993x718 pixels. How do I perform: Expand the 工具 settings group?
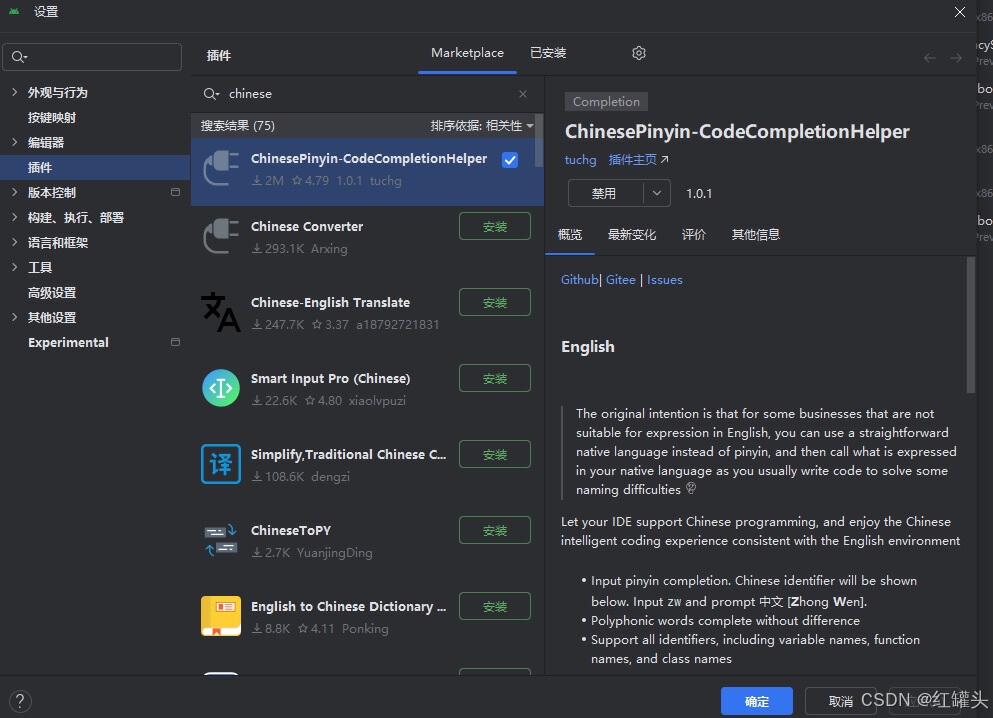pyautogui.click(x=14, y=267)
